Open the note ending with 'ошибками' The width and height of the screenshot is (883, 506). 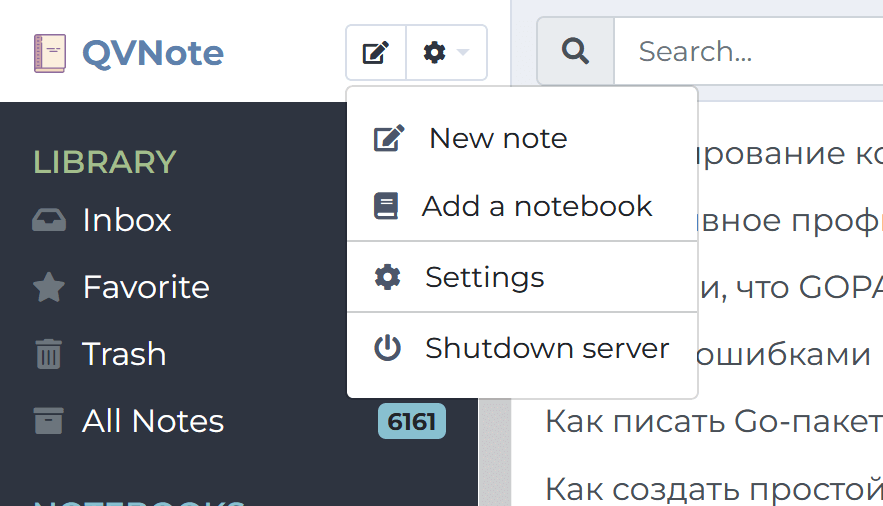point(784,355)
